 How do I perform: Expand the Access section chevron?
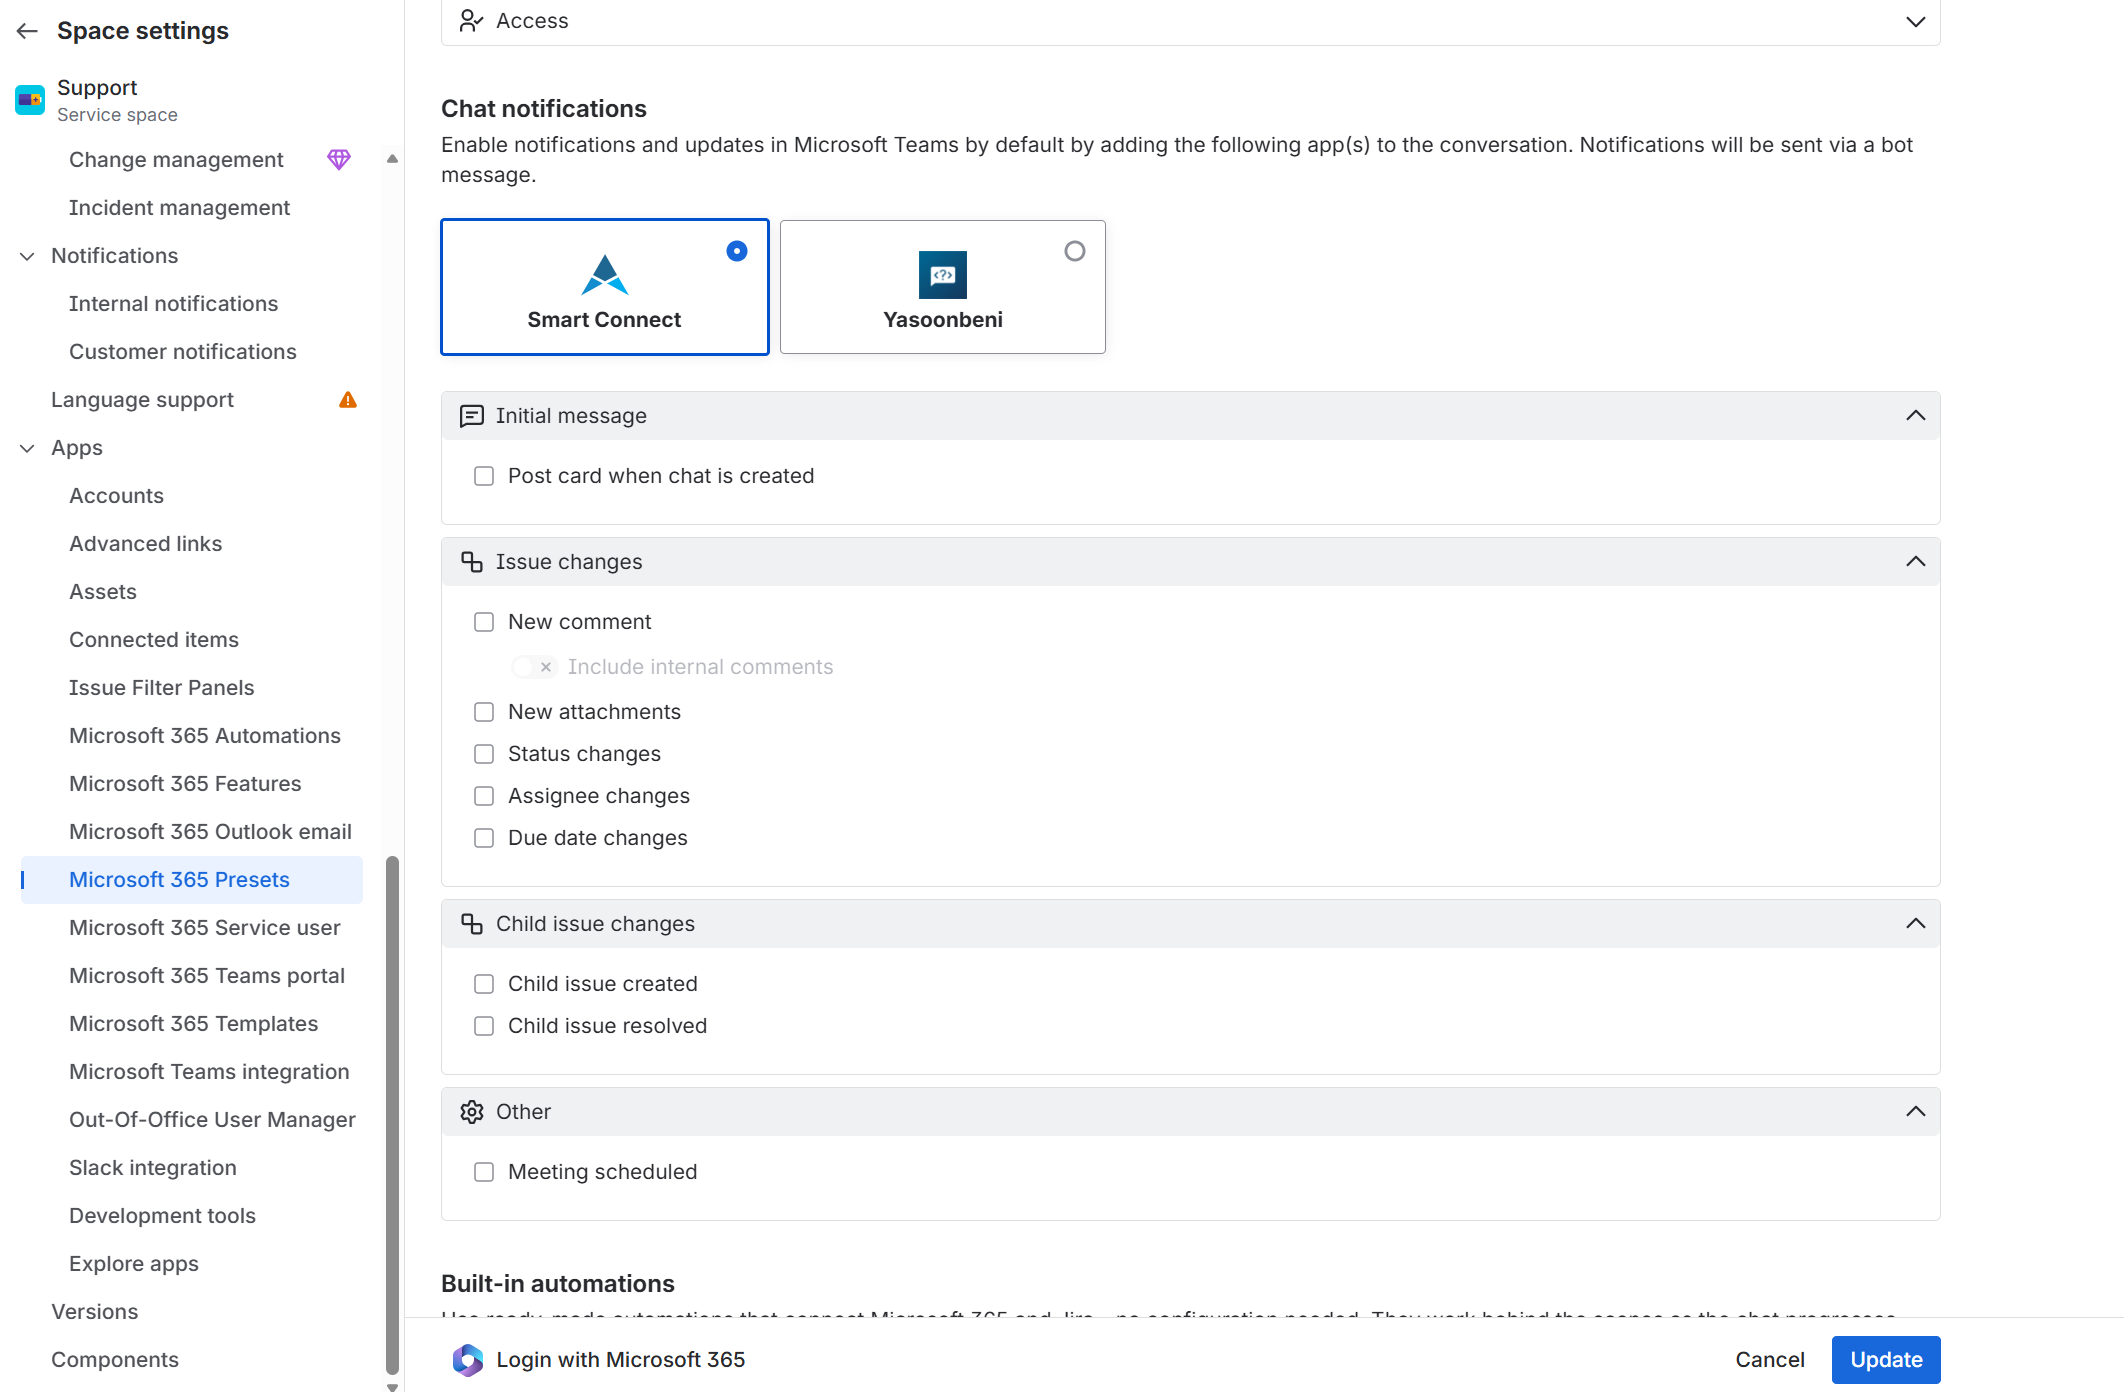pyautogui.click(x=1915, y=21)
